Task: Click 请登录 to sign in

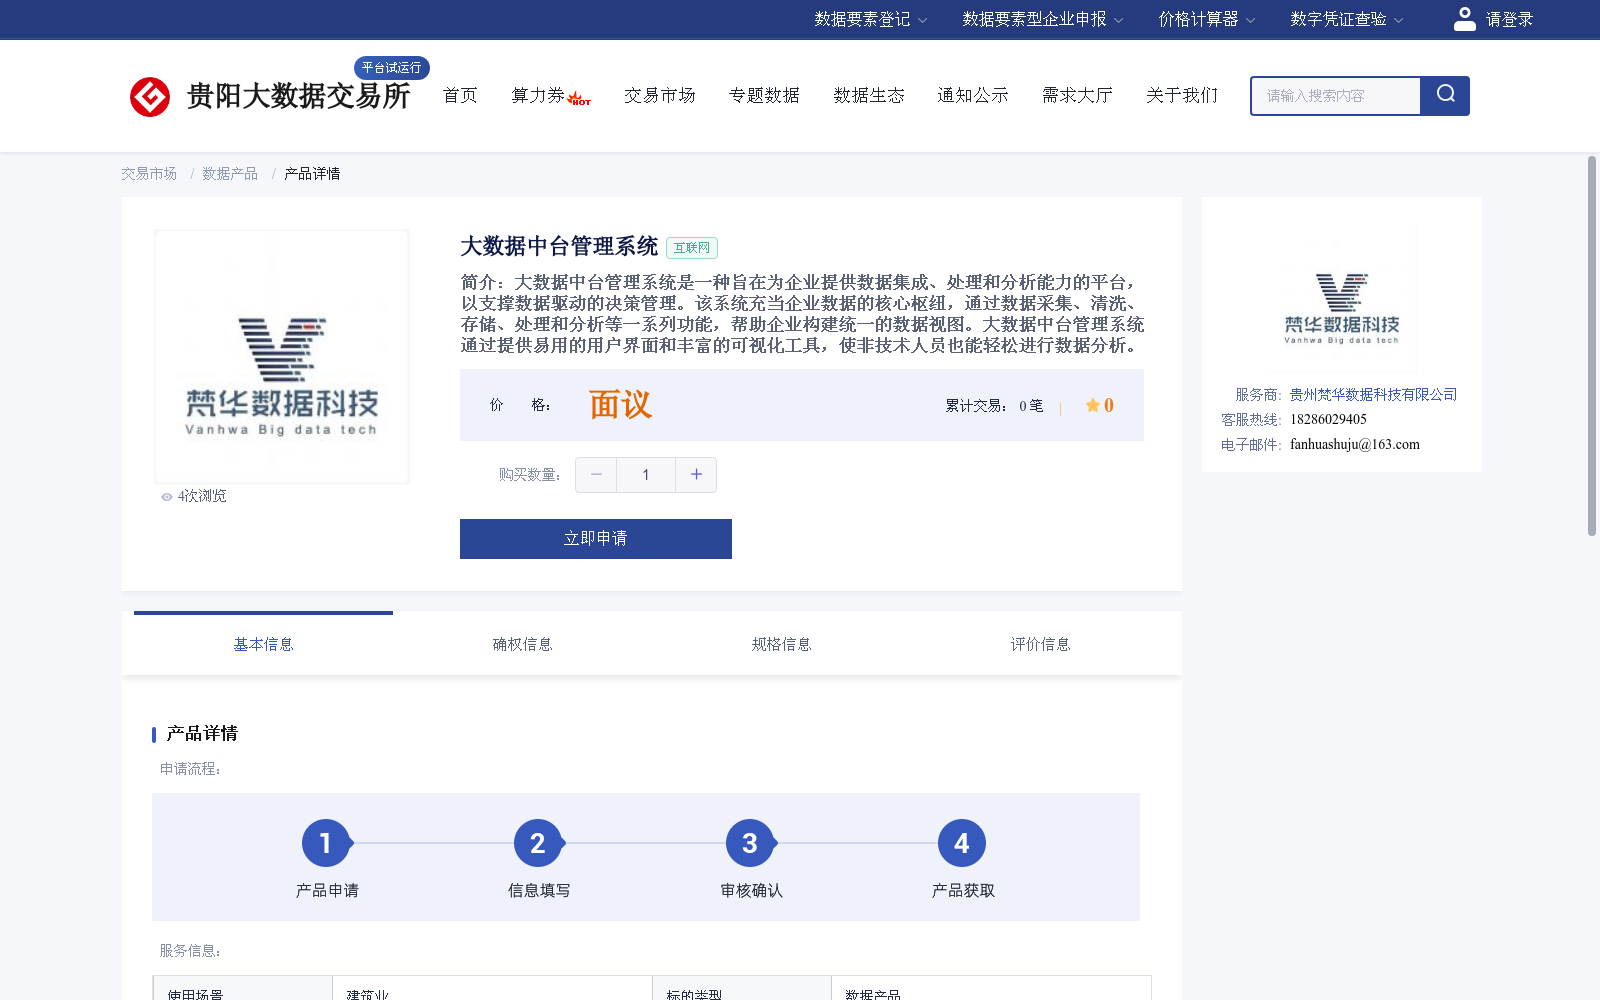Action: (1509, 19)
